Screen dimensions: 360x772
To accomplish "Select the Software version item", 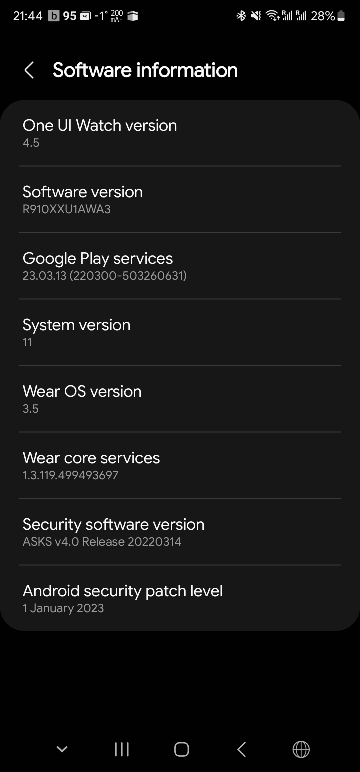I will 180,199.
